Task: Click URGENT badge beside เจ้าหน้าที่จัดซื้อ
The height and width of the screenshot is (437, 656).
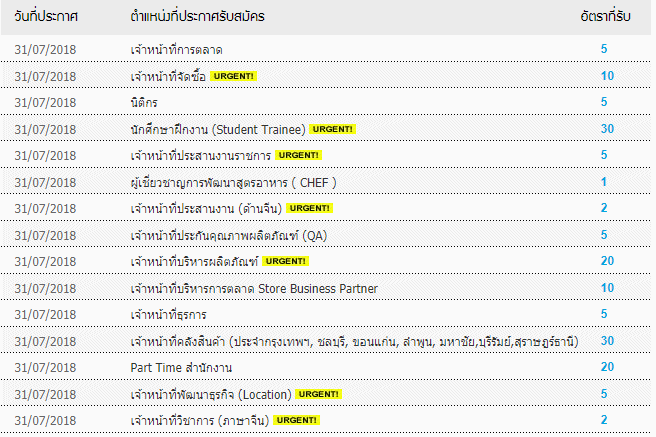Action: [x=233, y=76]
